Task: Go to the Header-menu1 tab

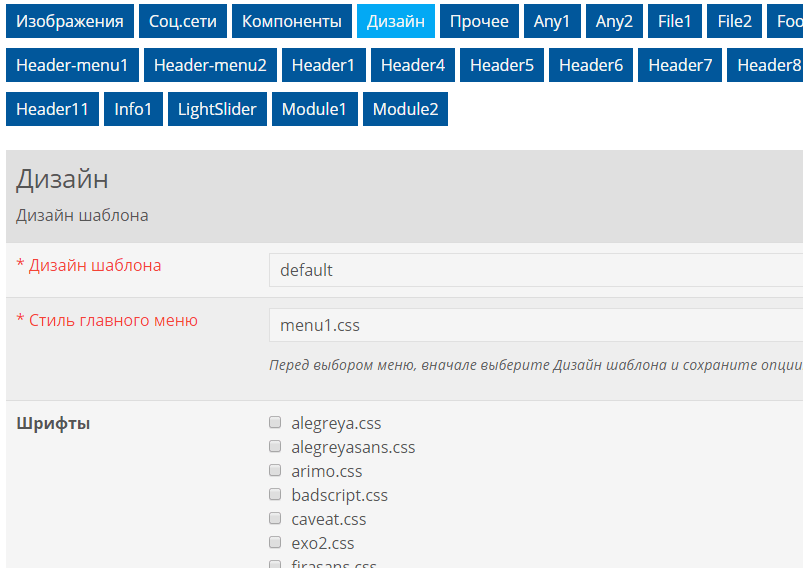Action: click(x=72, y=65)
